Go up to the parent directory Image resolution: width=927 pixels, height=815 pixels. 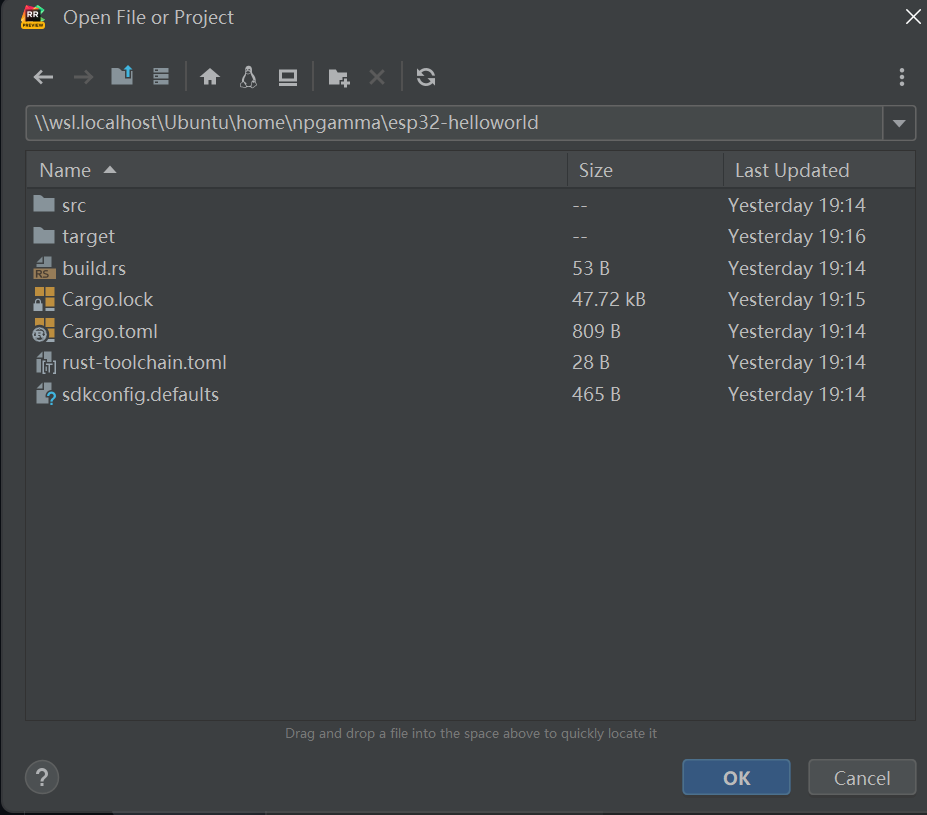121,76
